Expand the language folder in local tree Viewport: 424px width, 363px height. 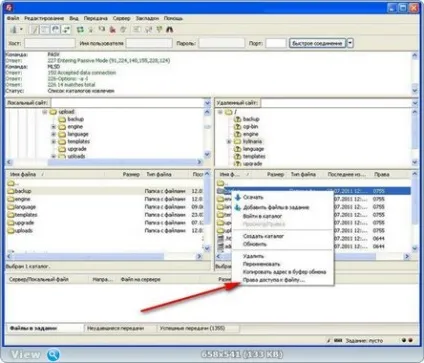tap(53, 134)
